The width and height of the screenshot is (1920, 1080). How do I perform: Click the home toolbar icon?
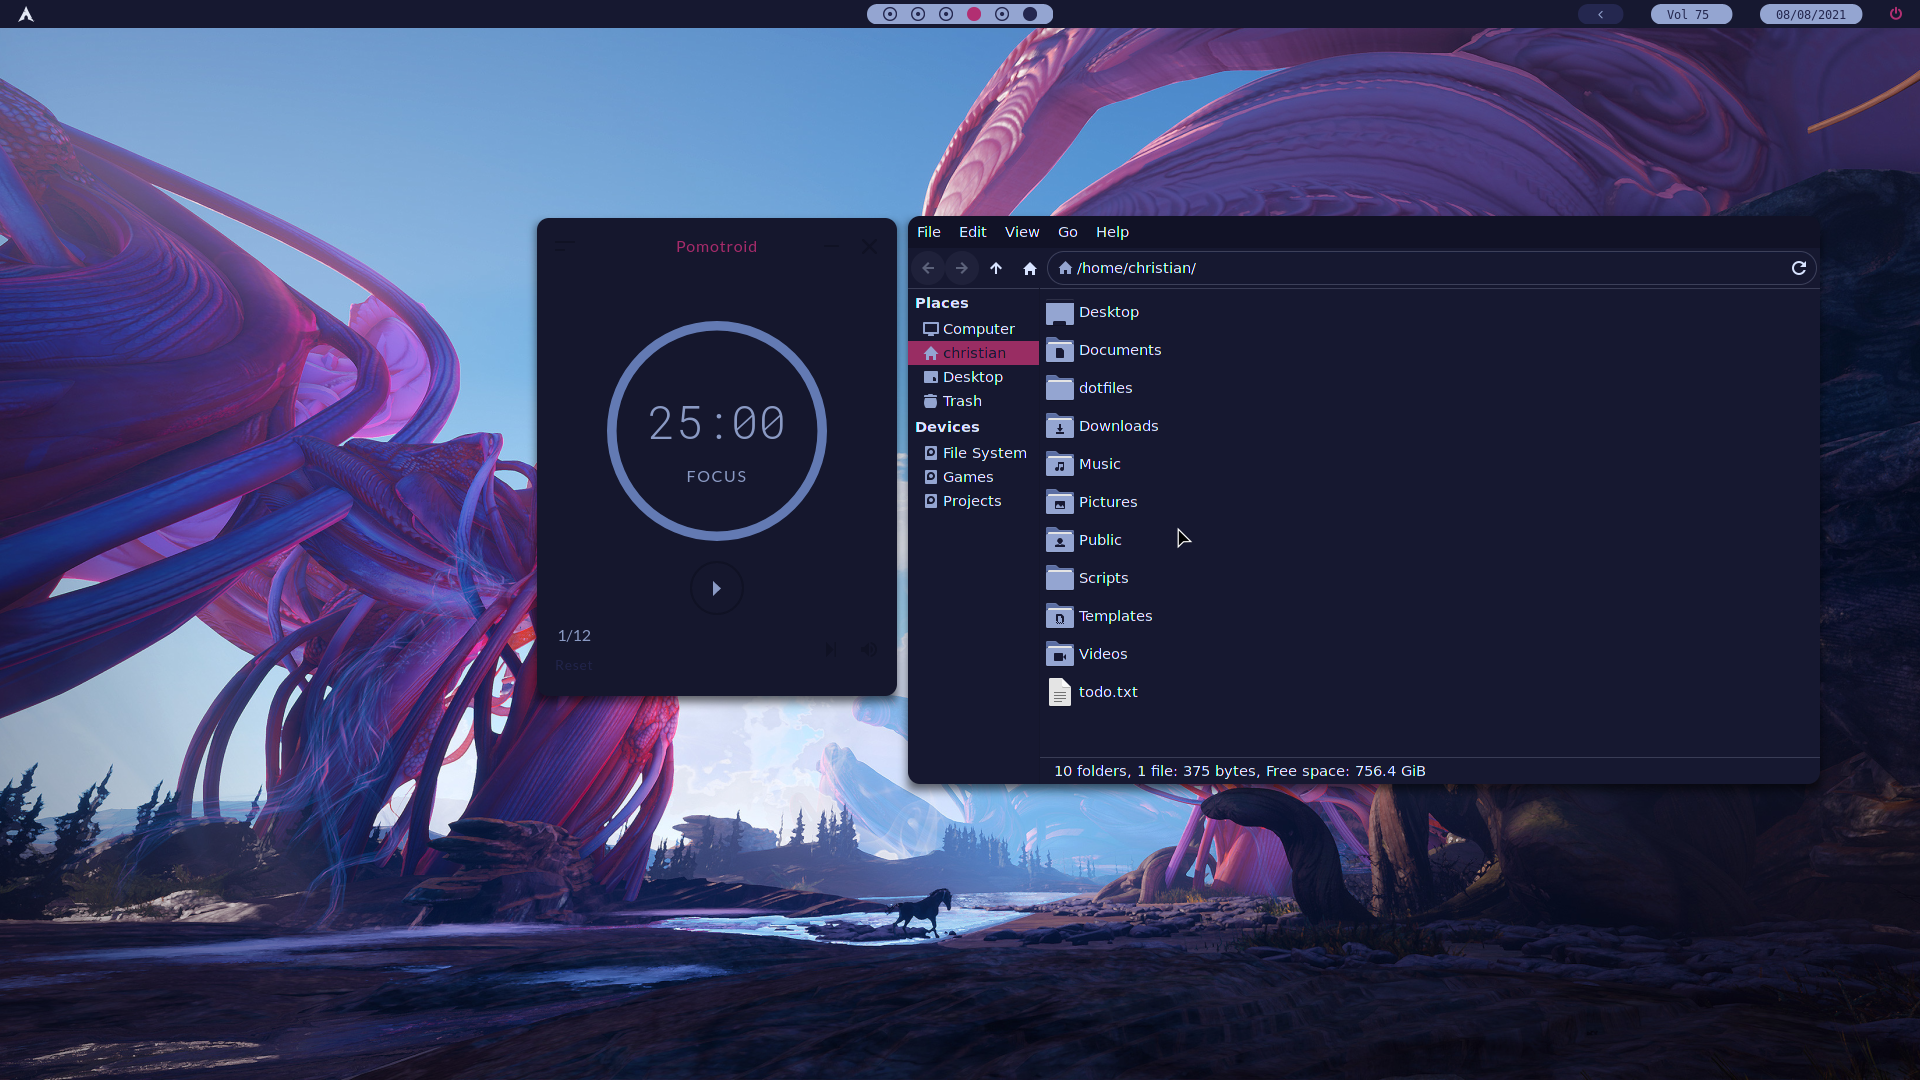pyautogui.click(x=1030, y=268)
